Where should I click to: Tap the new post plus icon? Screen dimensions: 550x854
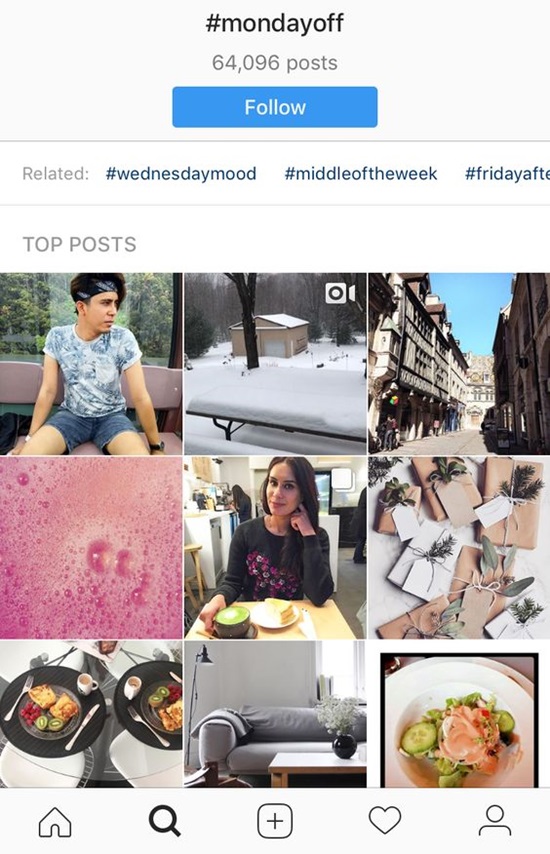275,821
